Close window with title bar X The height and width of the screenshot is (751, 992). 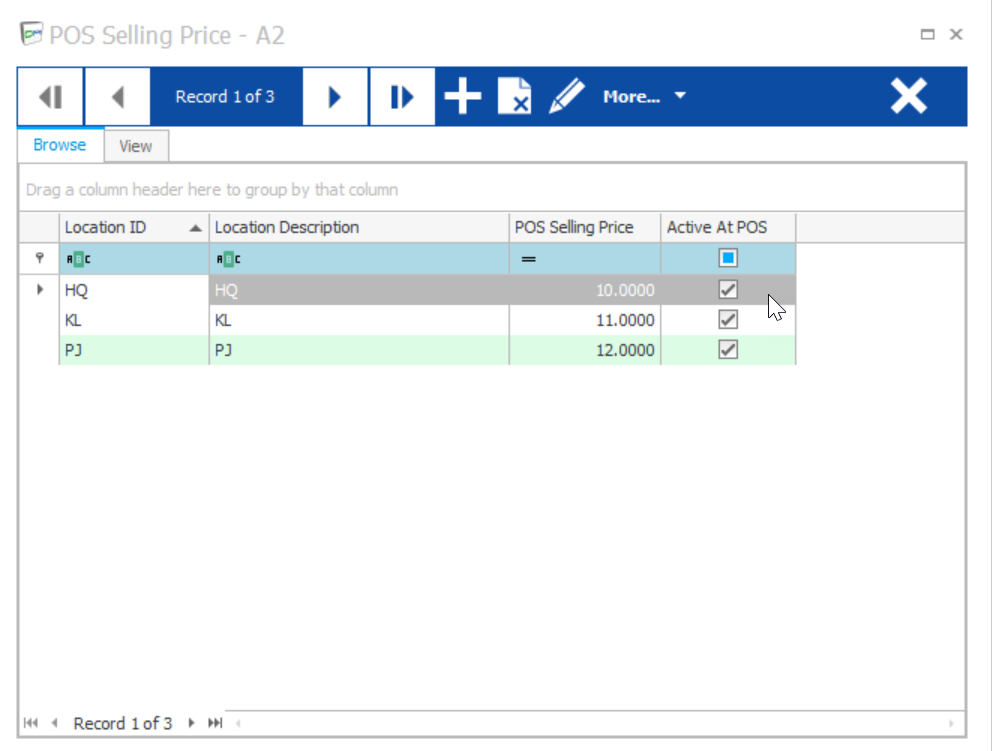tap(956, 34)
